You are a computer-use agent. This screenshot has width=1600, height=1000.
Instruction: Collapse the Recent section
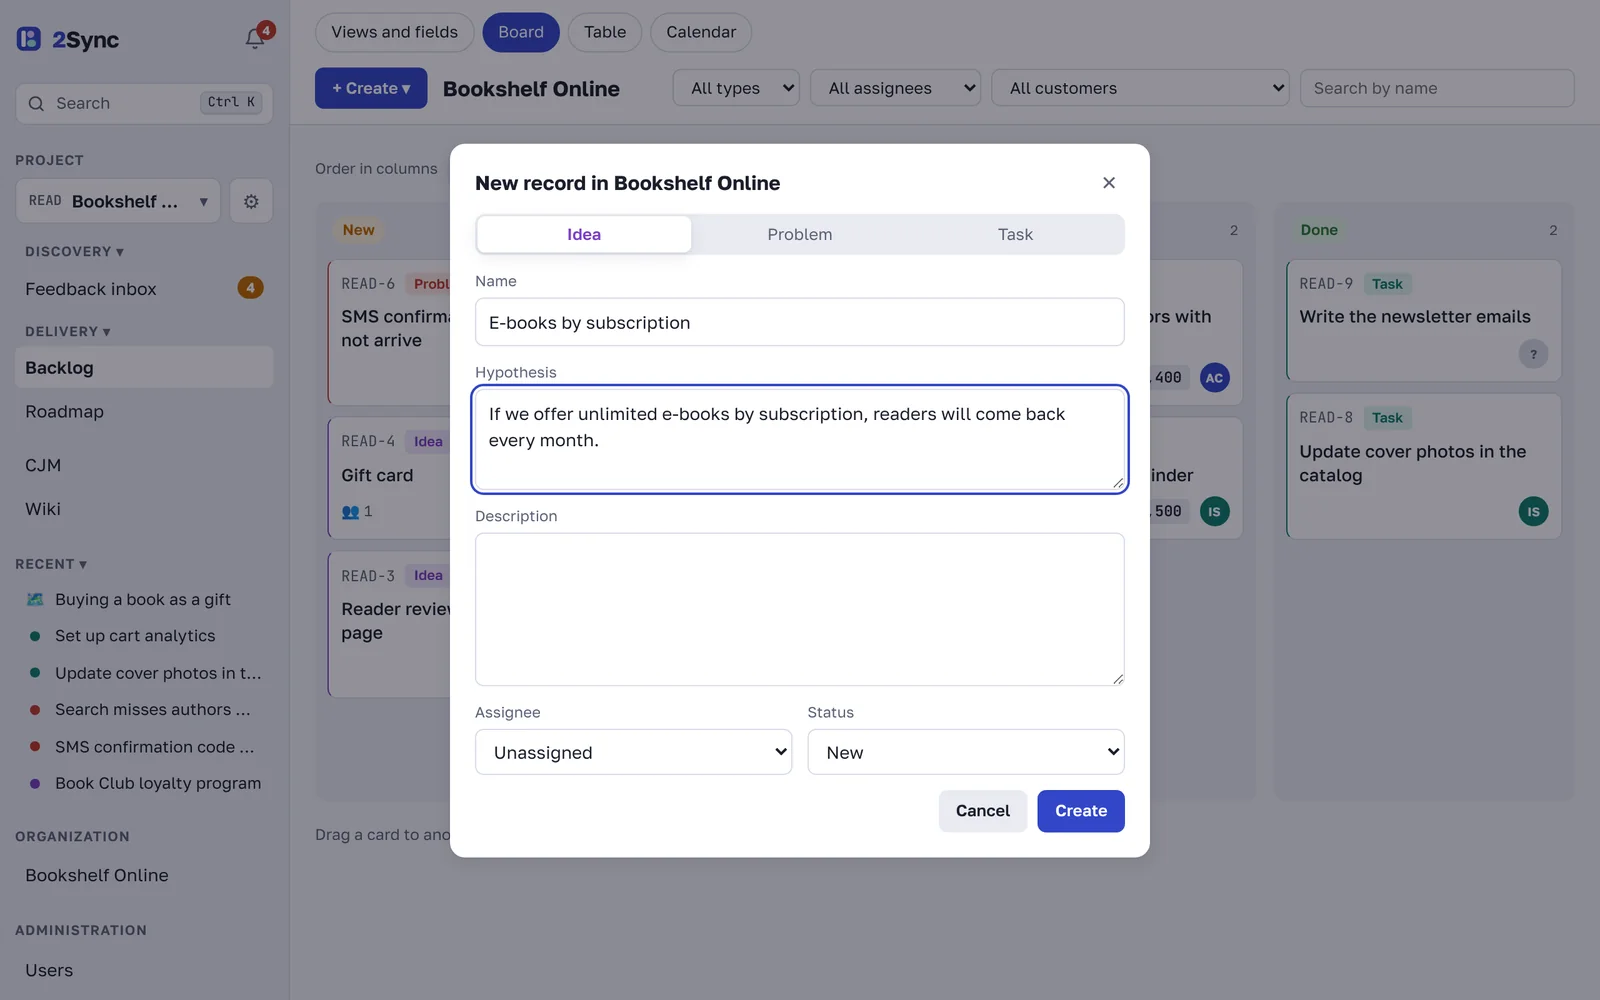tap(51, 564)
